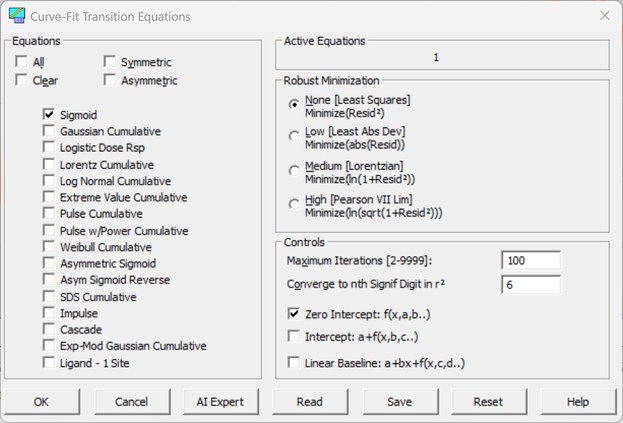Open Help for this dialog
The image size is (623, 423).
click(x=578, y=402)
